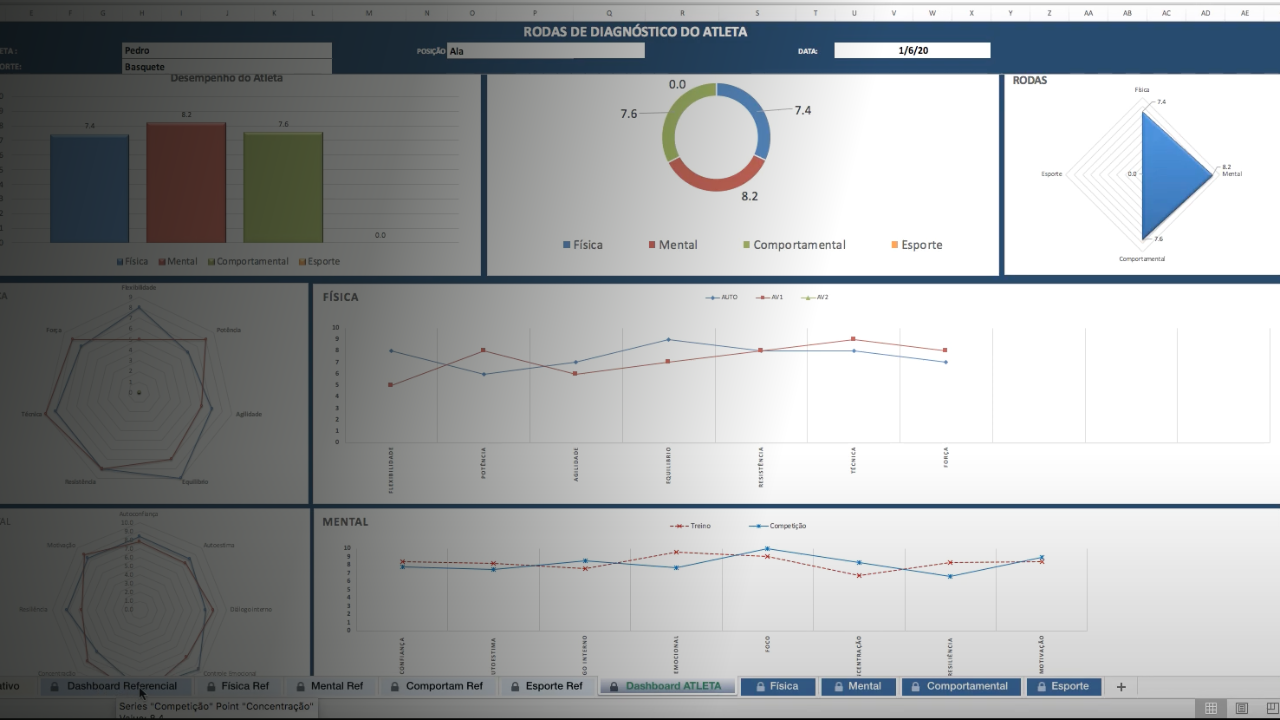Open the blue Mental sheet tab
Viewport: 1280px width, 720px height.
pyautogui.click(x=864, y=686)
